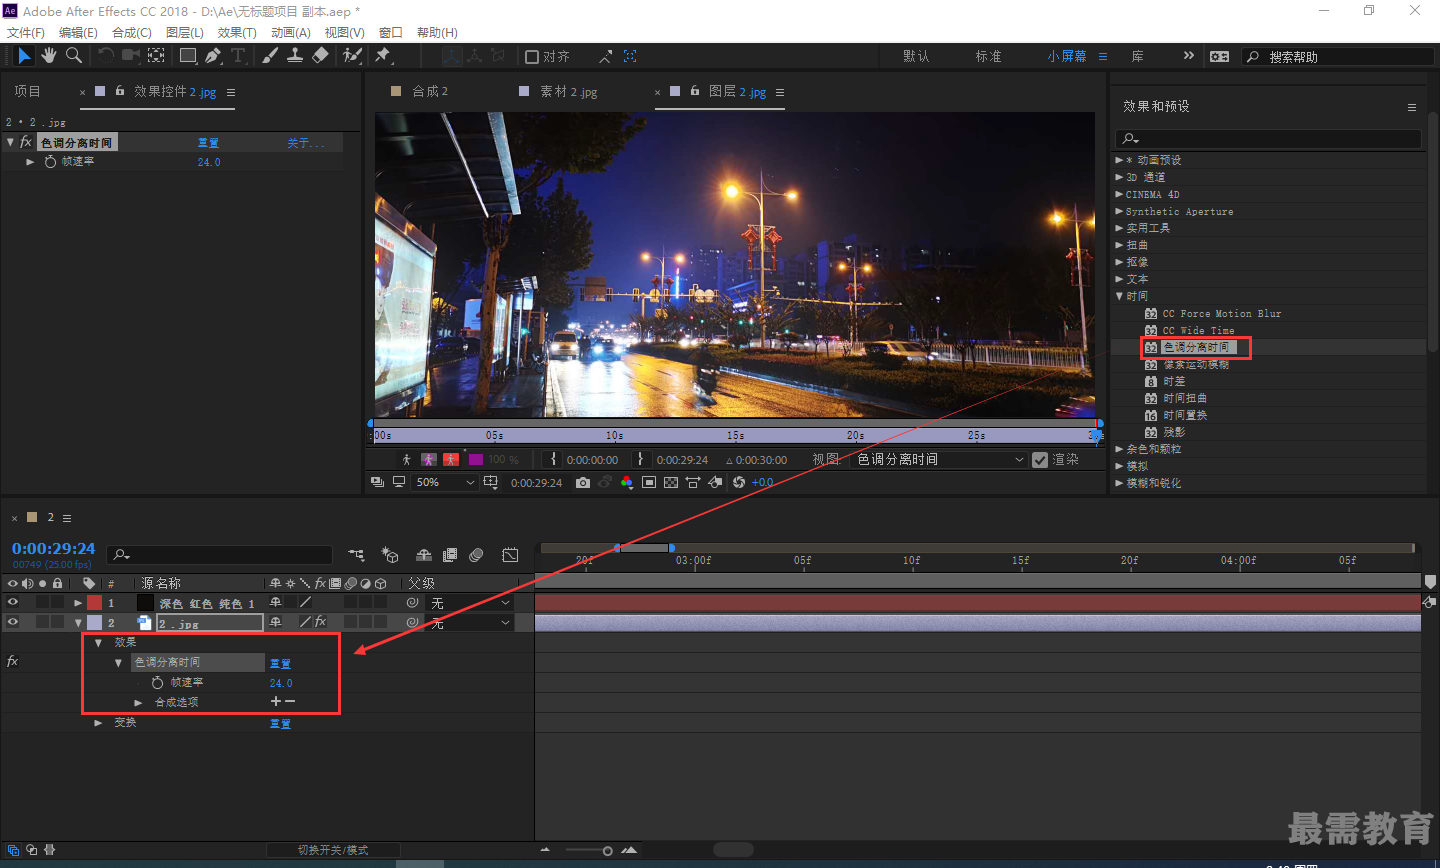Screen dimensions: 1440x868
Task: Take a snapshot with the camera icon
Action: click(583, 482)
